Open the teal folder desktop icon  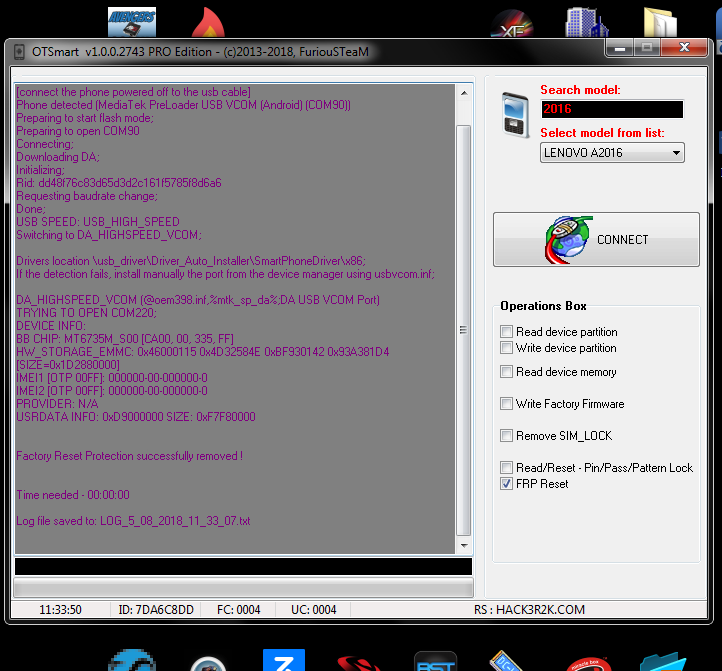click(x=663, y=662)
